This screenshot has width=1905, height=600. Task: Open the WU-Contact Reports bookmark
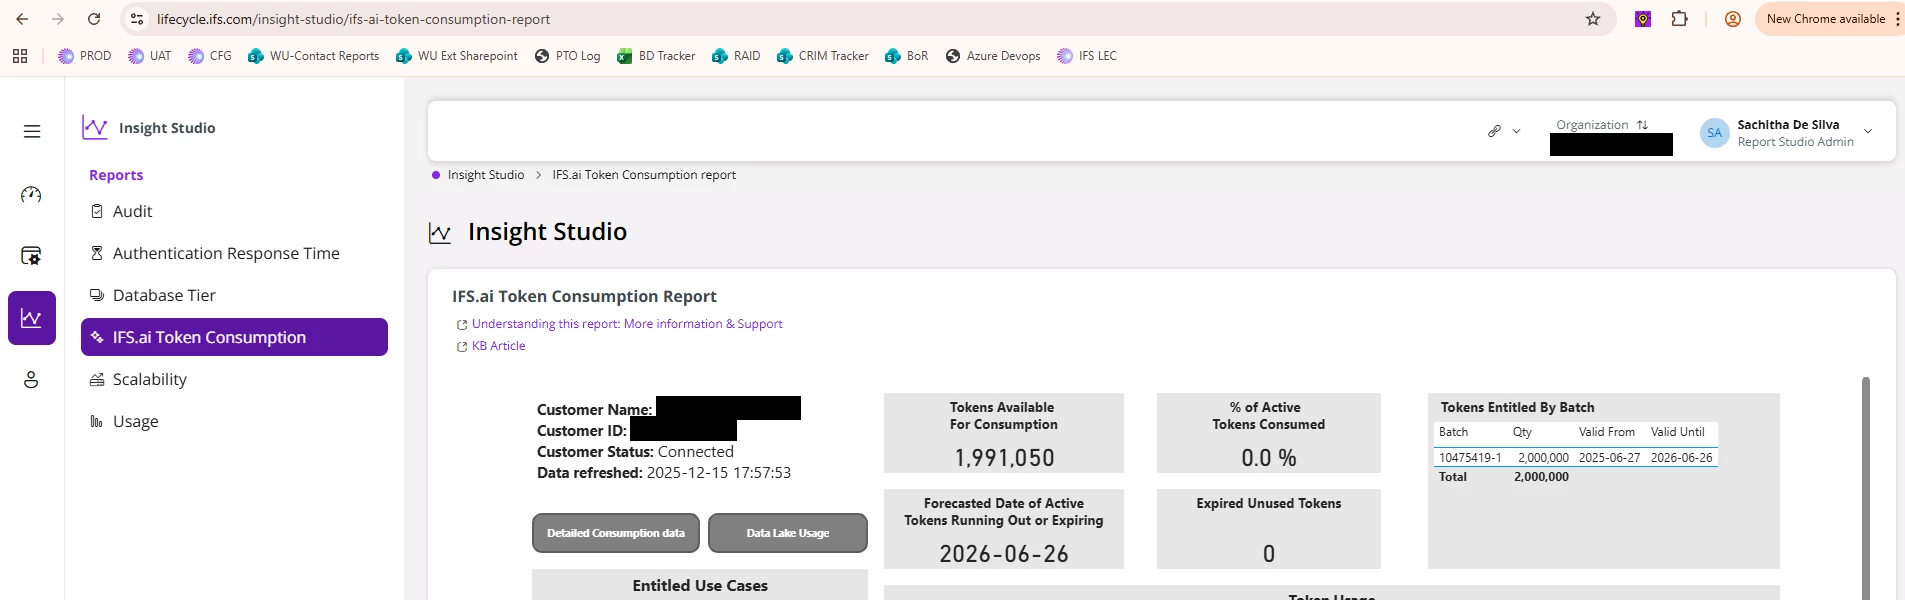(x=314, y=56)
